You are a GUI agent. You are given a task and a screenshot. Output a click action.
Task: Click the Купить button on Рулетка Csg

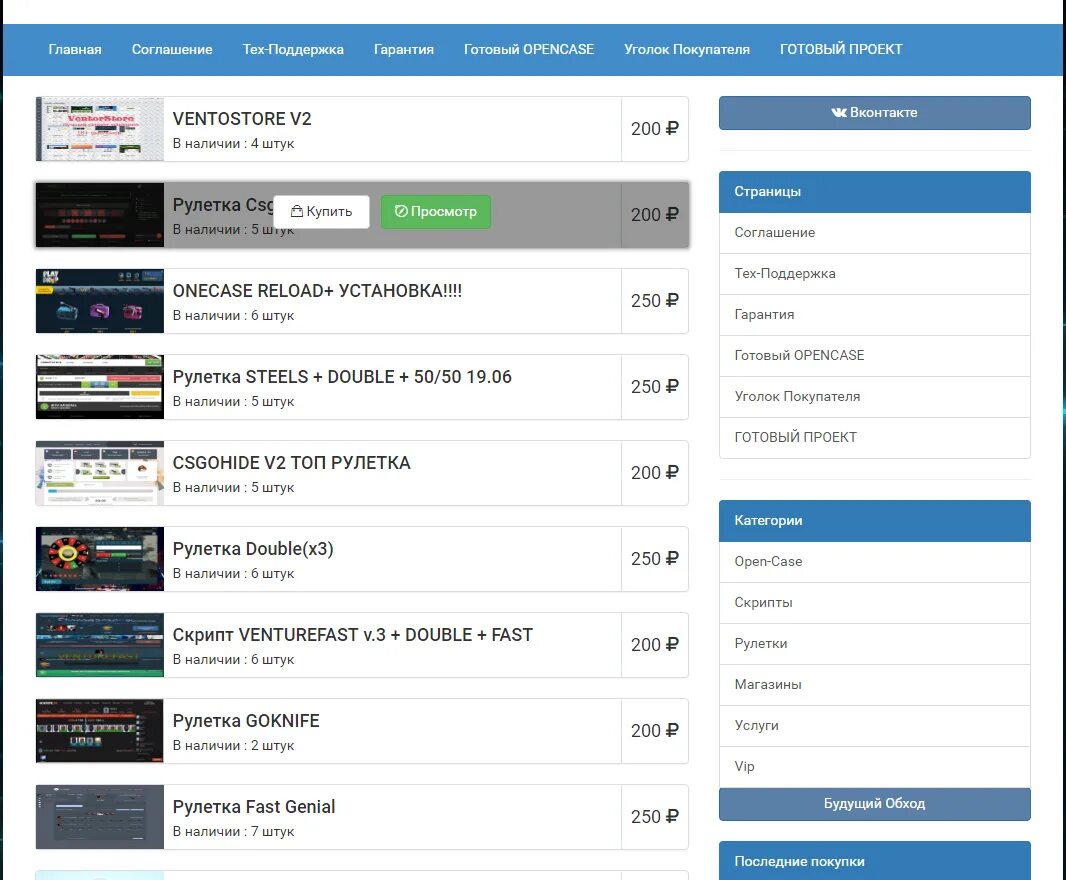322,211
